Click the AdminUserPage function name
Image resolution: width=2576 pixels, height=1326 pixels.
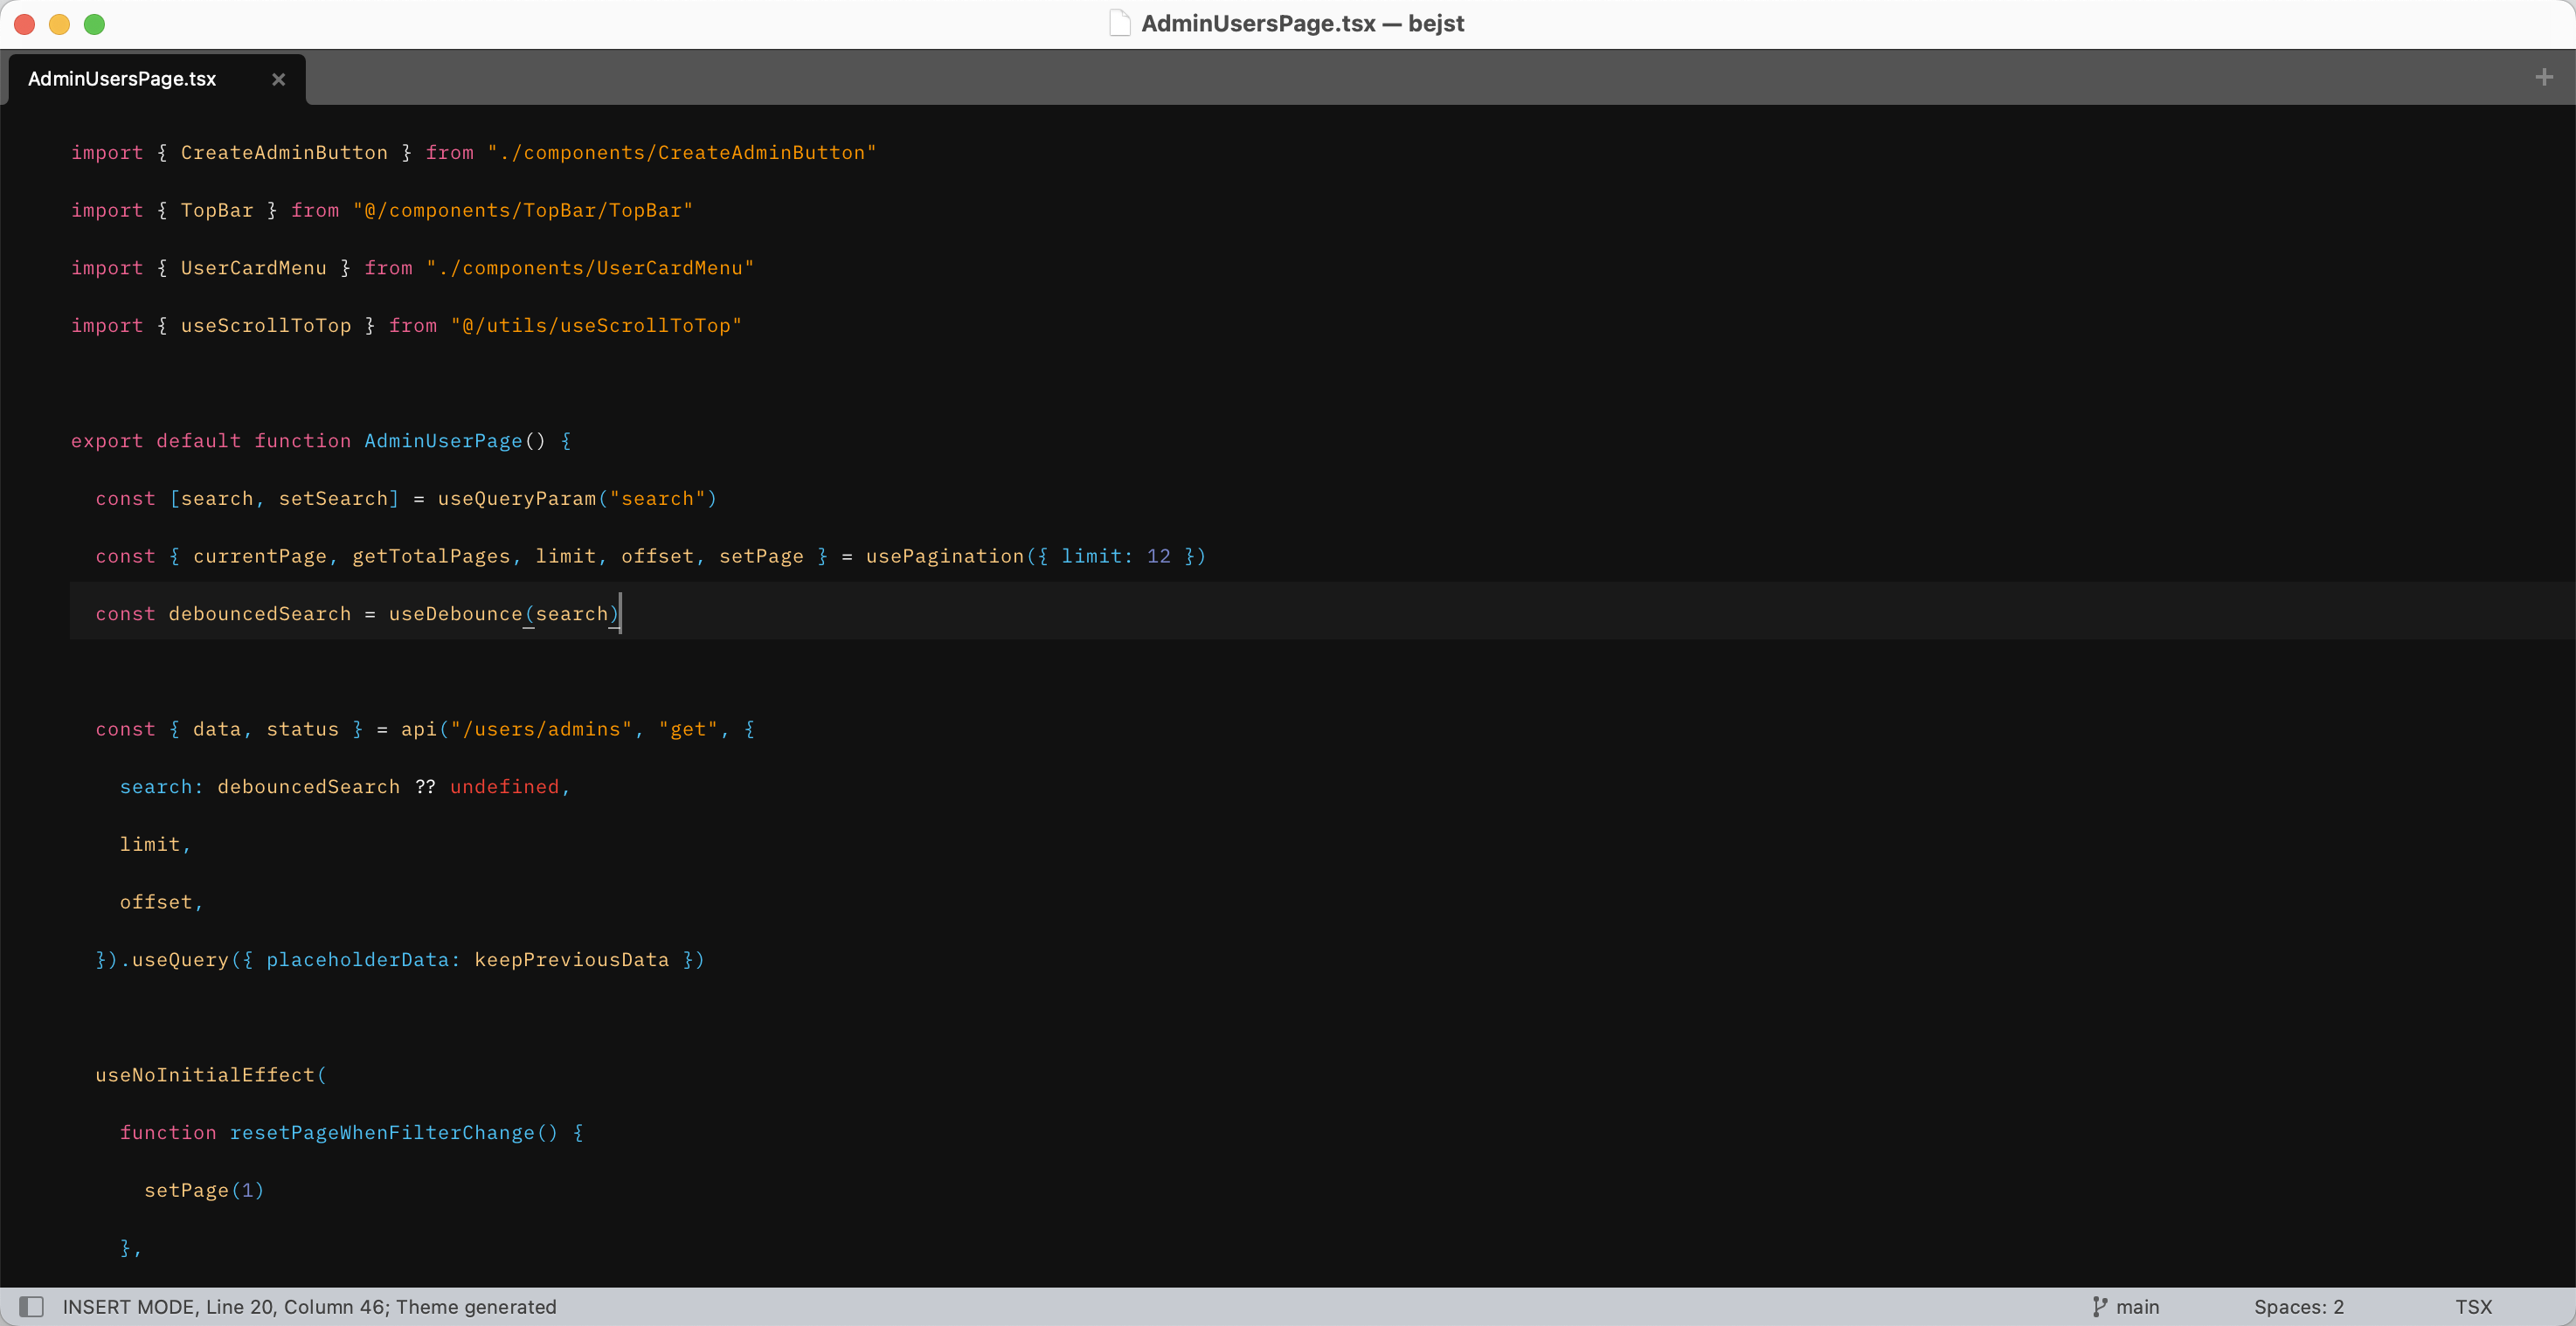coord(442,440)
